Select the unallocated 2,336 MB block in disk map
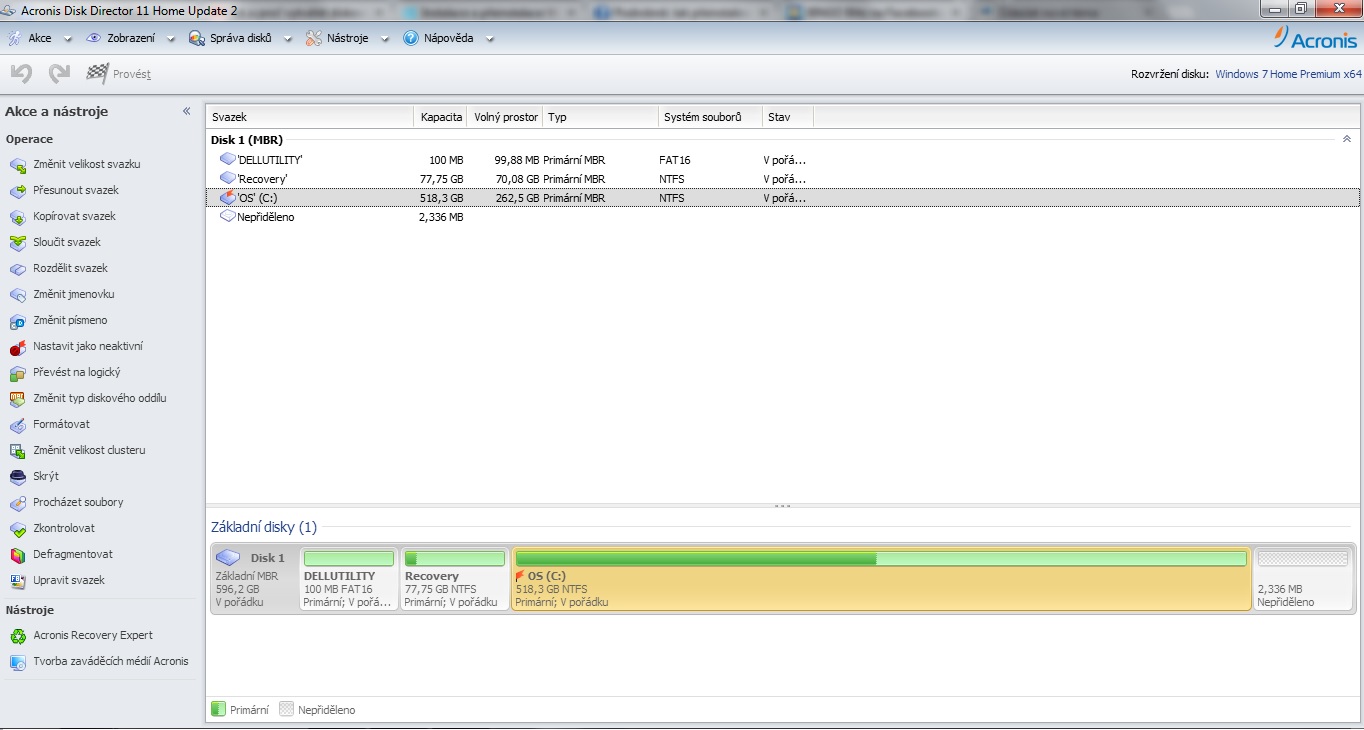This screenshot has height=730, width=1364. 1303,578
